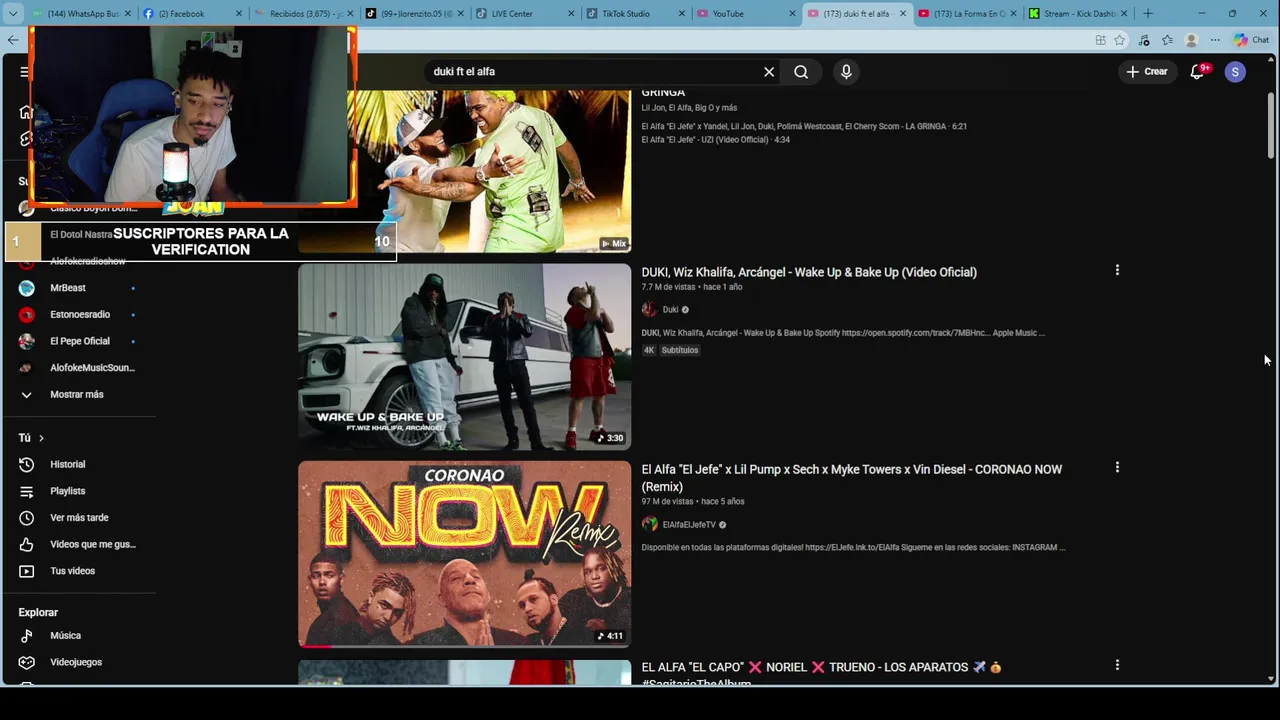Screen dimensions: 1280x720
Task: Close the TikTok Studio tab
Action: [682, 14]
